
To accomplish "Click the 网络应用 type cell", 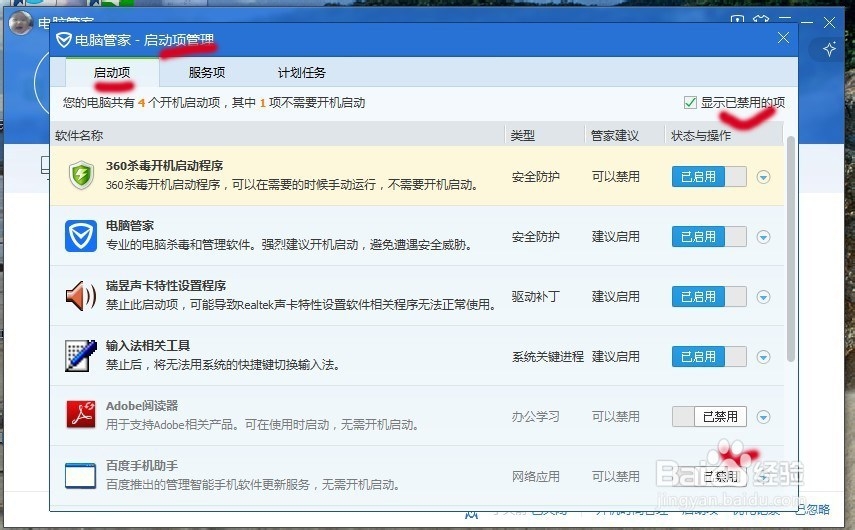I will tap(535, 477).
